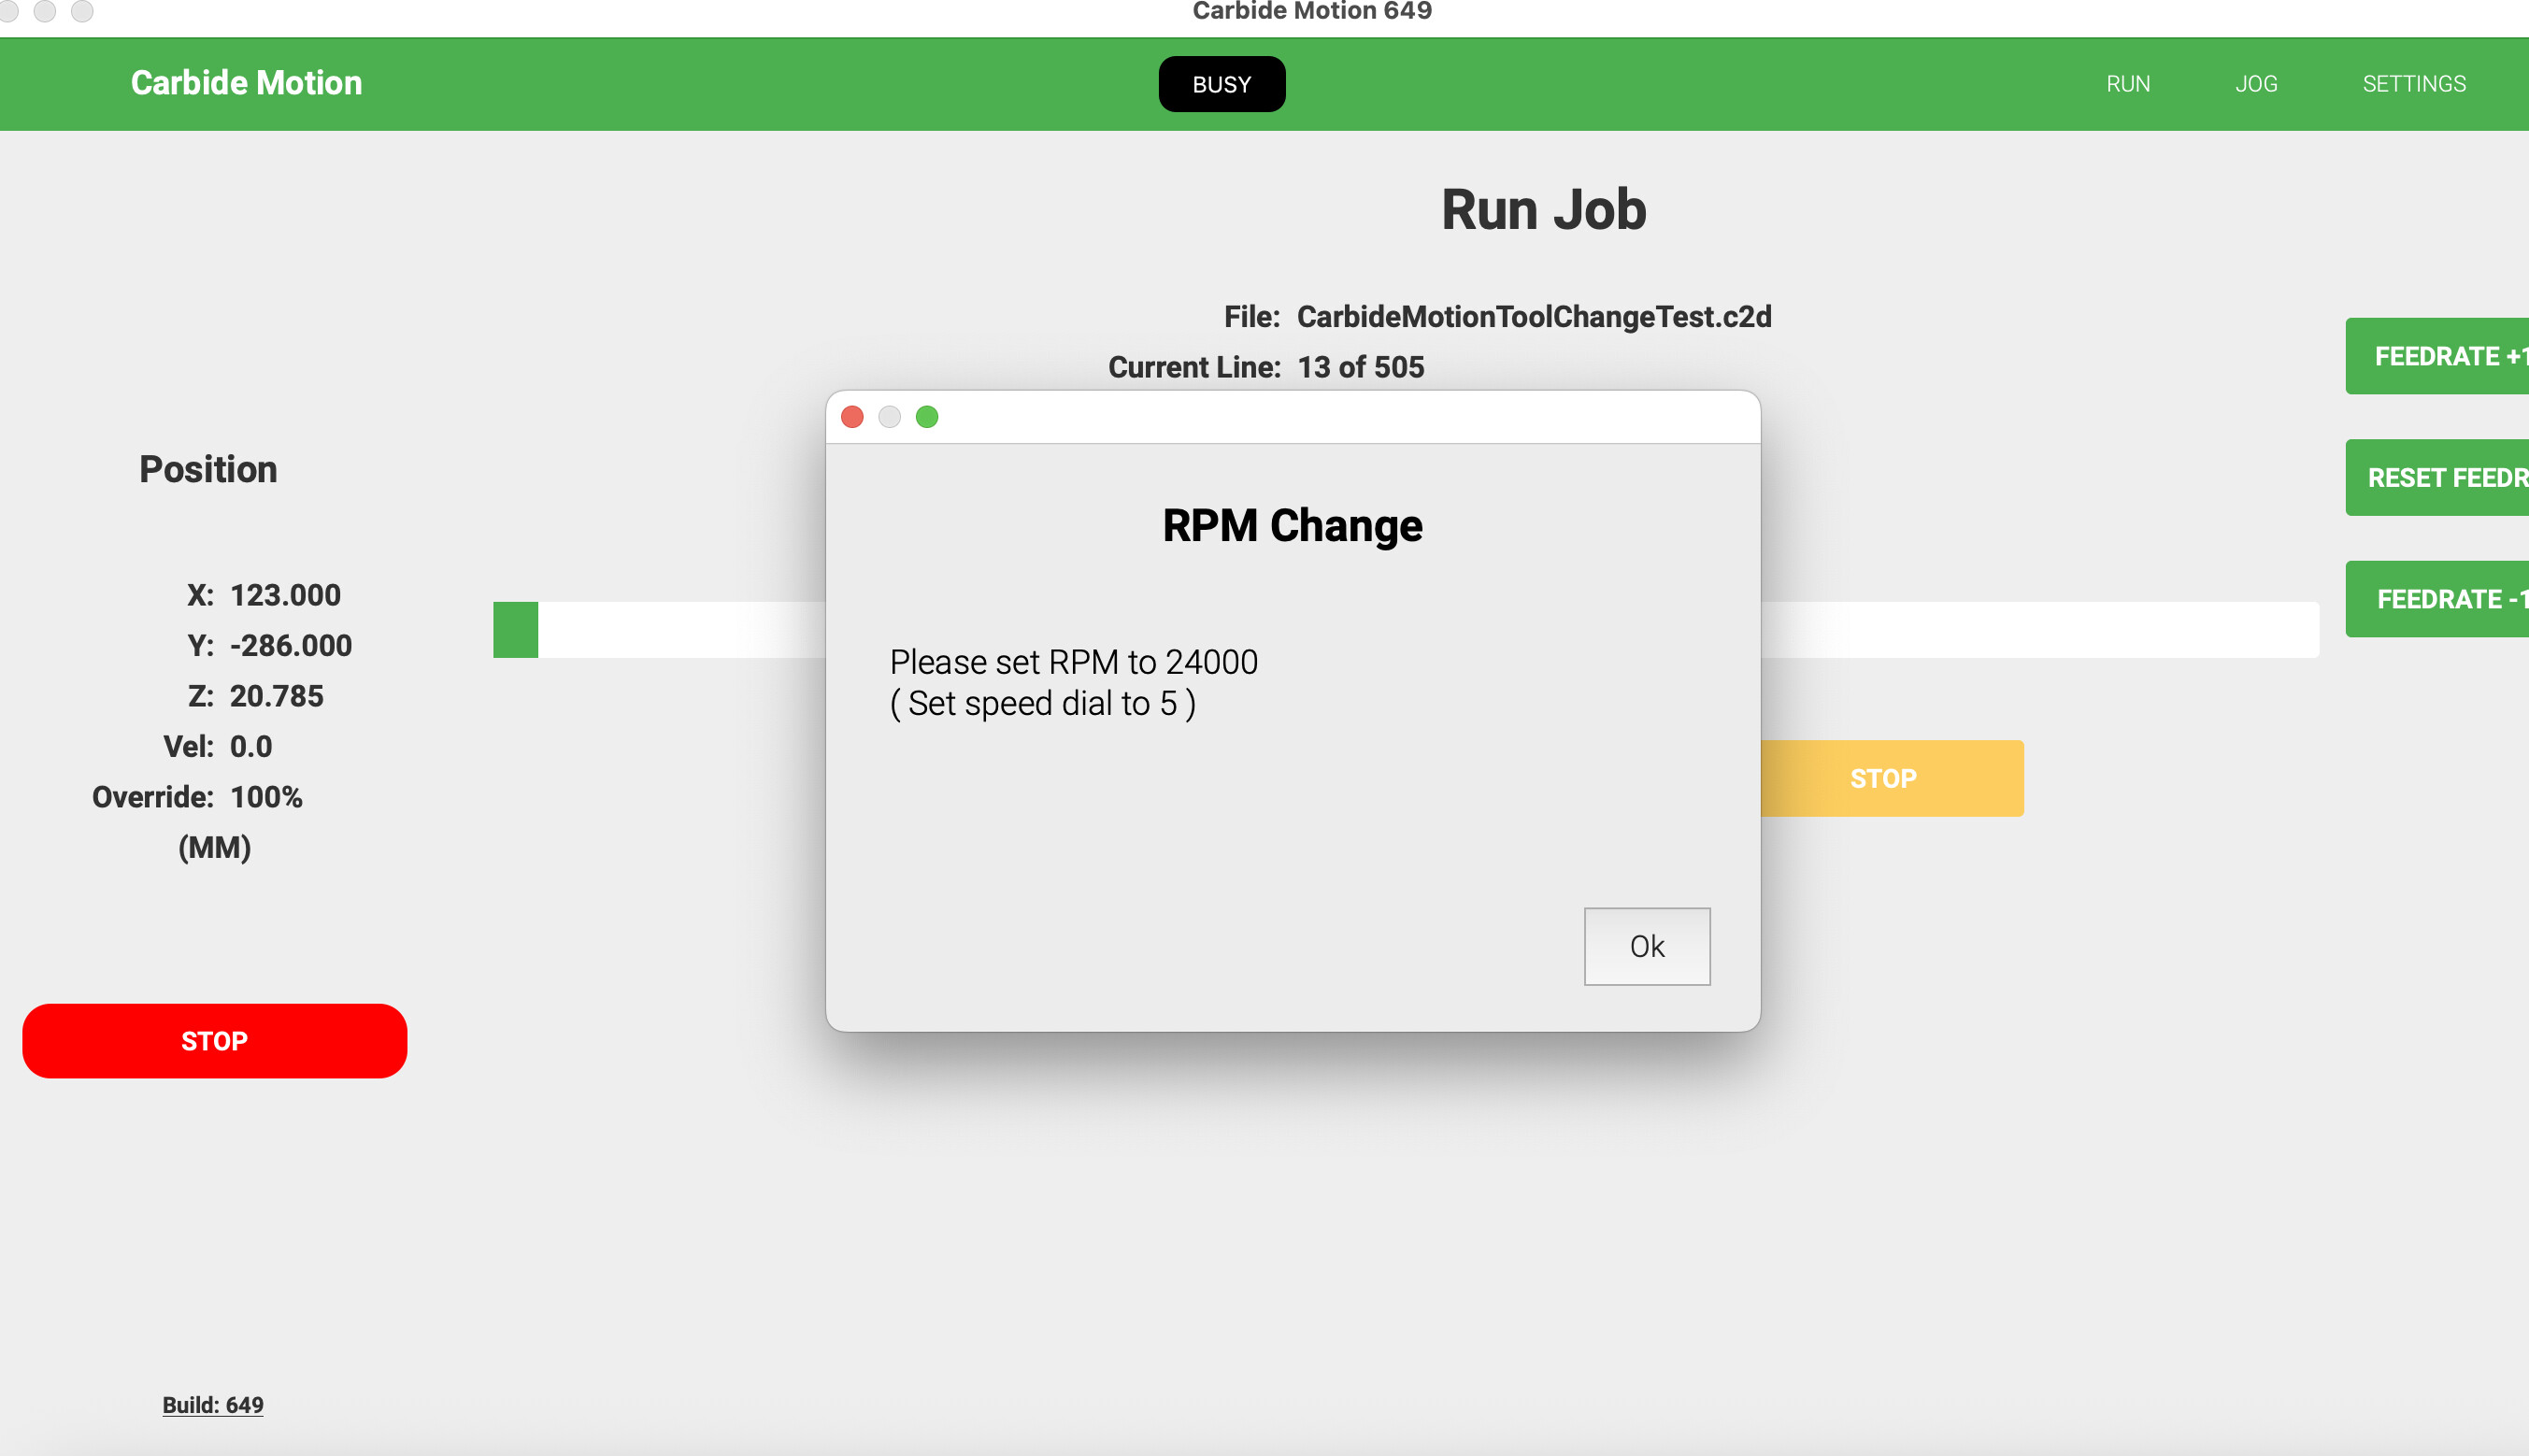This screenshot has width=2529, height=1456.
Task: Click the yellow STOP button
Action: pyautogui.click(x=1891, y=778)
